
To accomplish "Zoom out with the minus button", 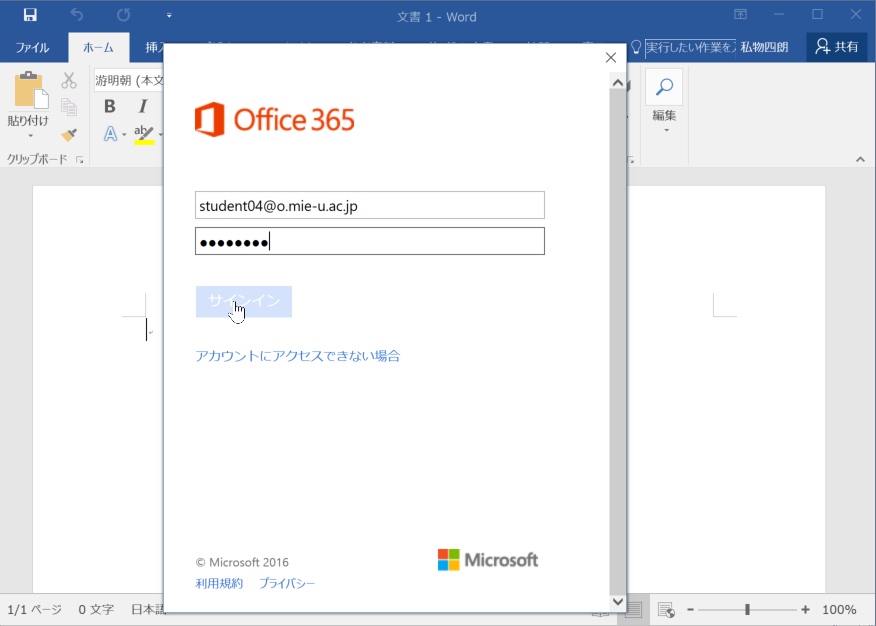I will click(x=691, y=610).
